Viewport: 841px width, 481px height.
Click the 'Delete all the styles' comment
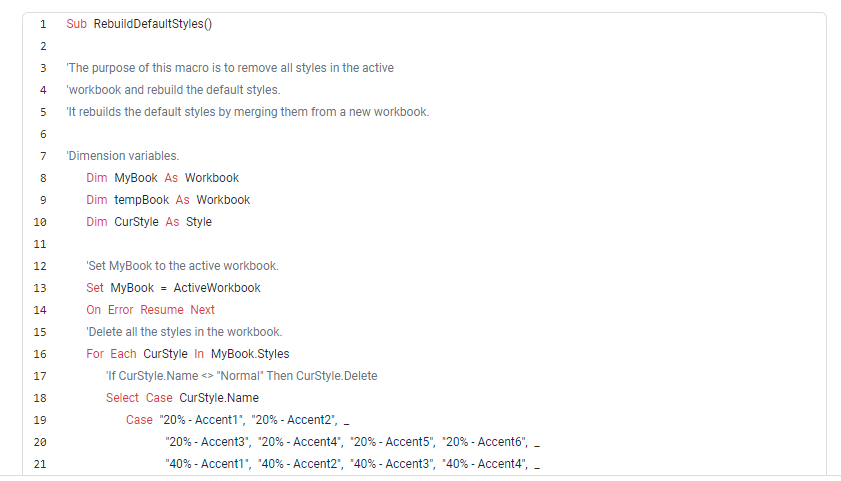click(x=184, y=332)
